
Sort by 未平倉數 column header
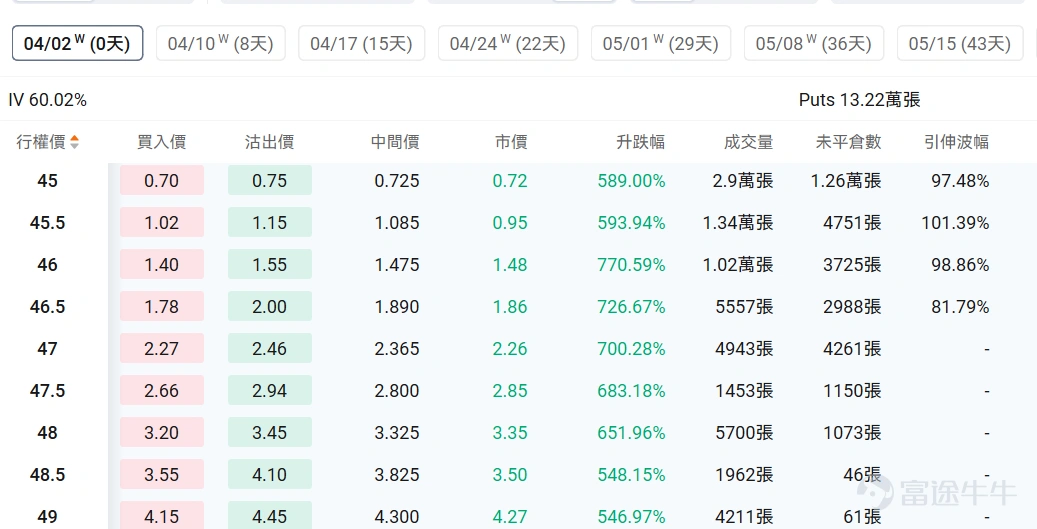849,142
